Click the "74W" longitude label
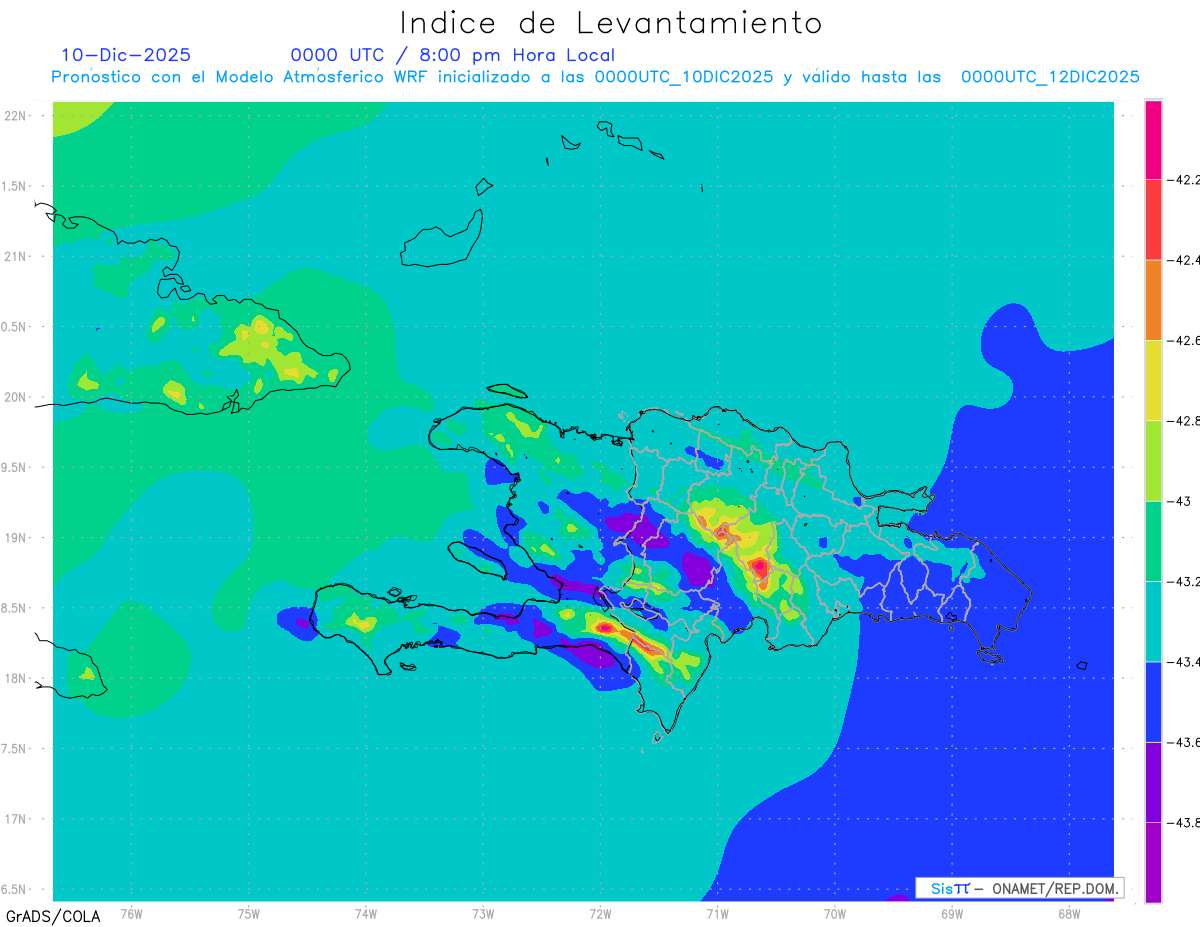Viewport: 1200px width, 927px height. pyautogui.click(x=366, y=913)
